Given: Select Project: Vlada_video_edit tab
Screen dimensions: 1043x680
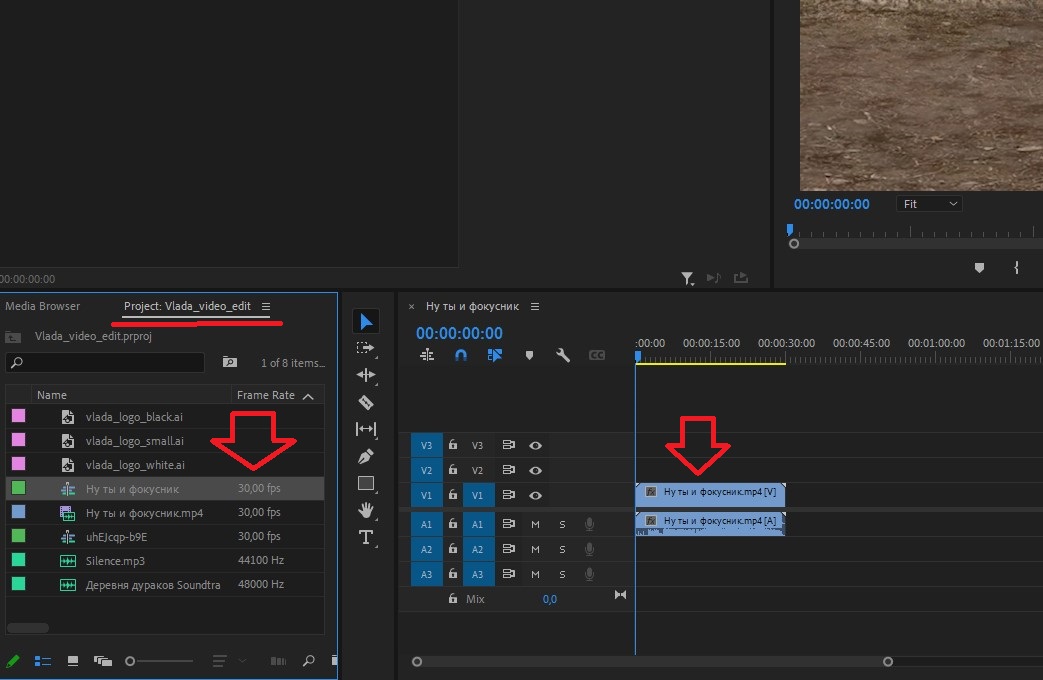Looking at the screenshot, I should (x=187, y=306).
